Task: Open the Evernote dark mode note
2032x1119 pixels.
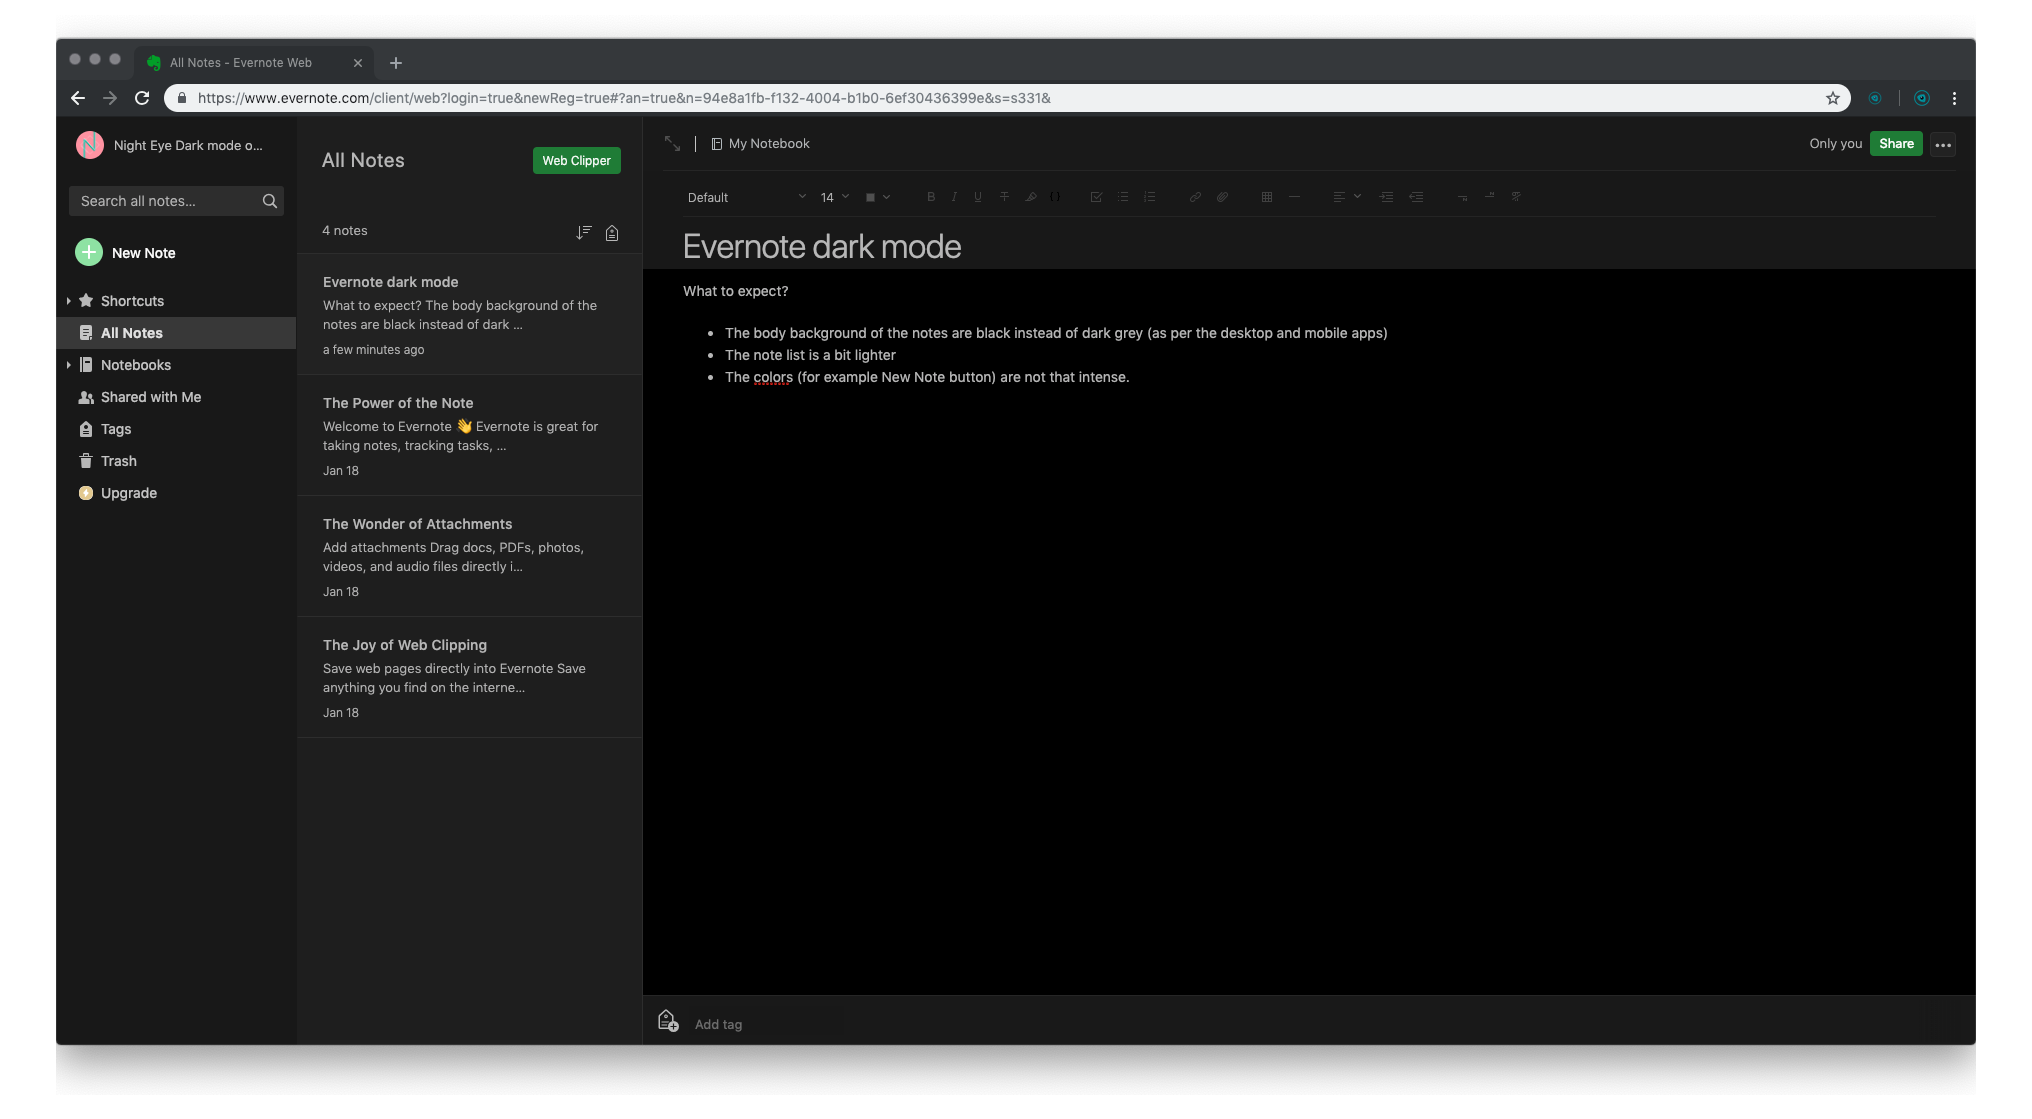Action: tap(470, 314)
